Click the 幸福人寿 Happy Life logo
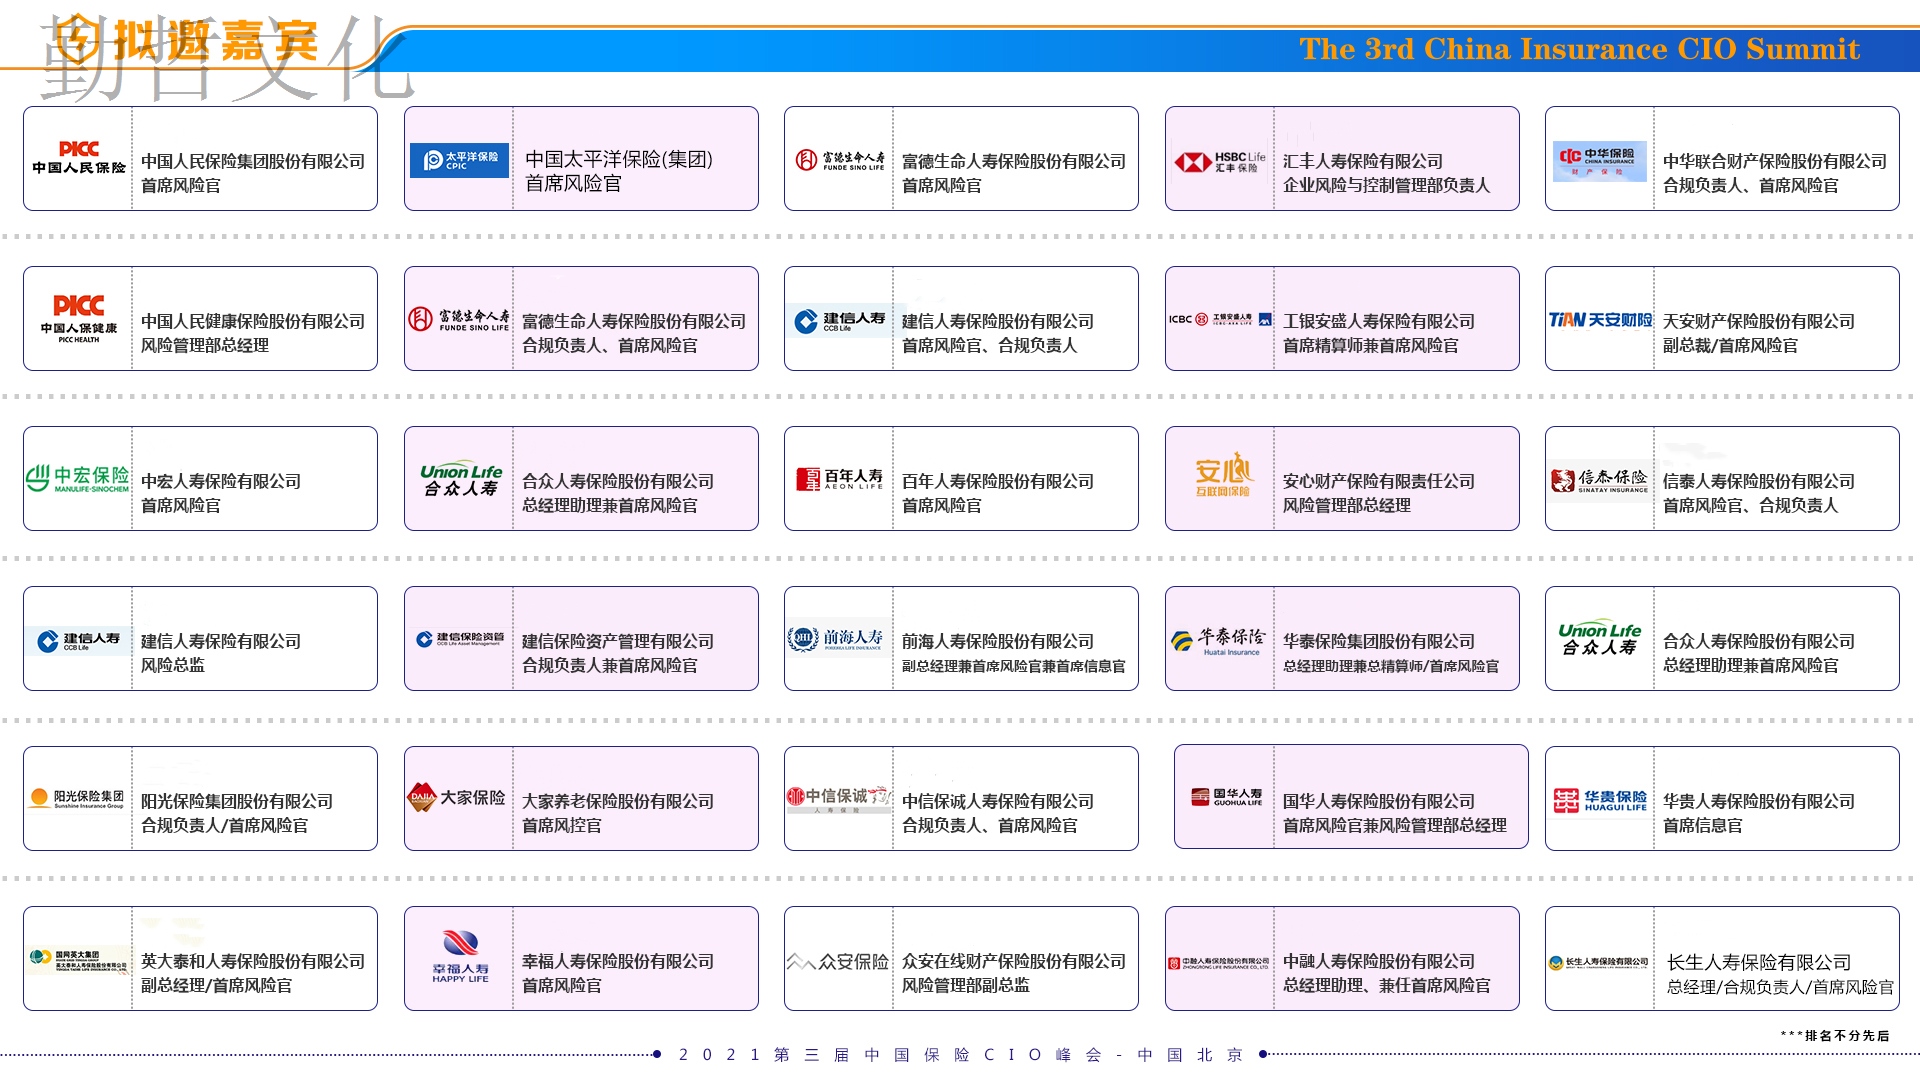Viewport: 1920px width, 1080px height. point(460,957)
